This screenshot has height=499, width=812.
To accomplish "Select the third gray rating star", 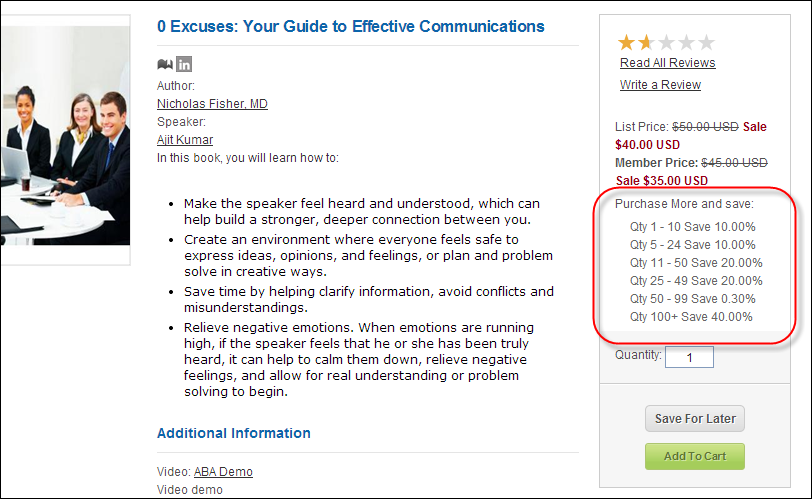I will (x=666, y=42).
